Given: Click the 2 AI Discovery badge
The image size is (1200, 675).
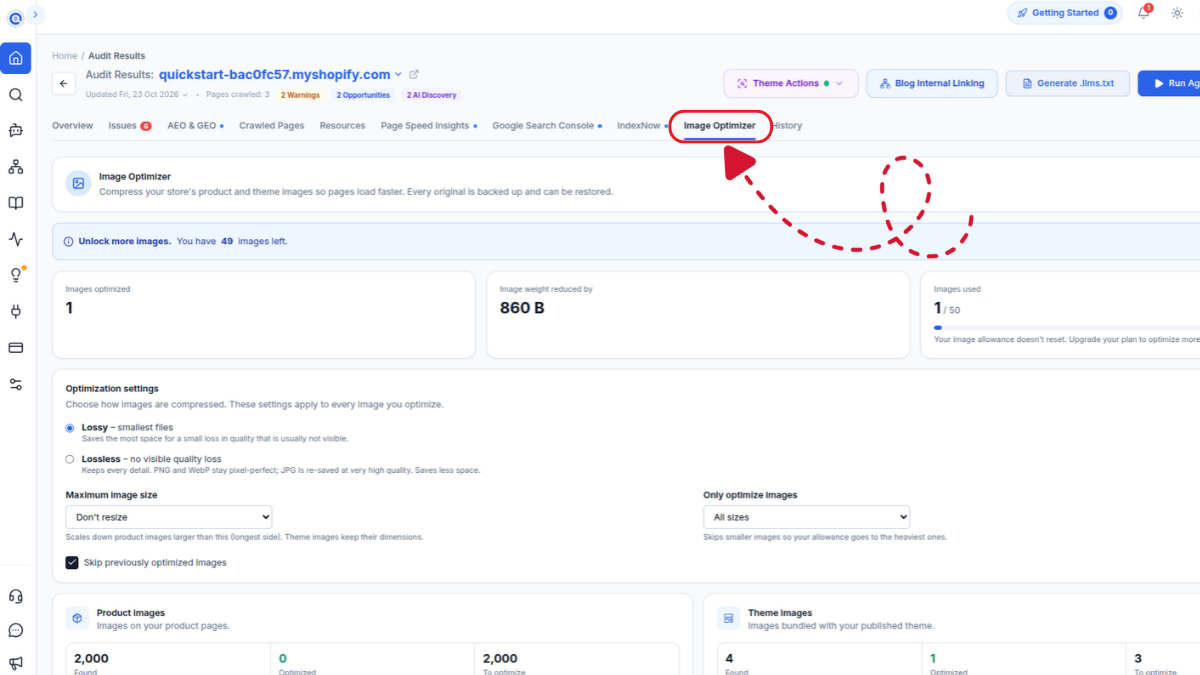Looking at the screenshot, I should click(x=431, y=95).
